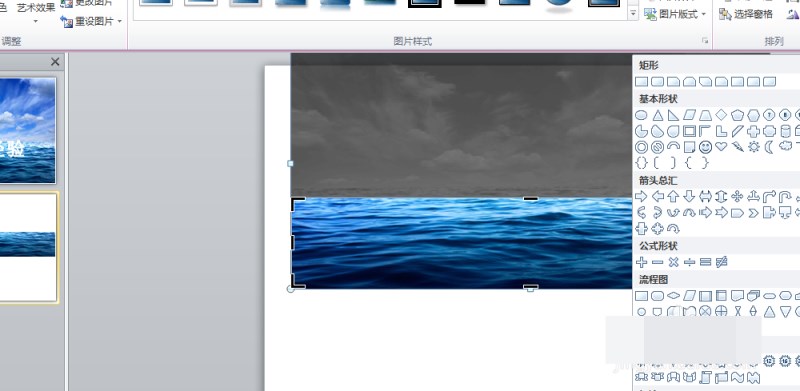Insert the pentagon basic shape
Image resolution: width=800 pixels, height=391 pixels.
737,115
